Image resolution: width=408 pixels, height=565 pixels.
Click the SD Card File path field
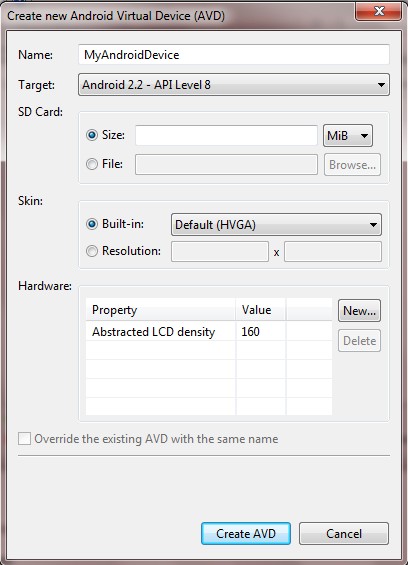coord(226,165)
